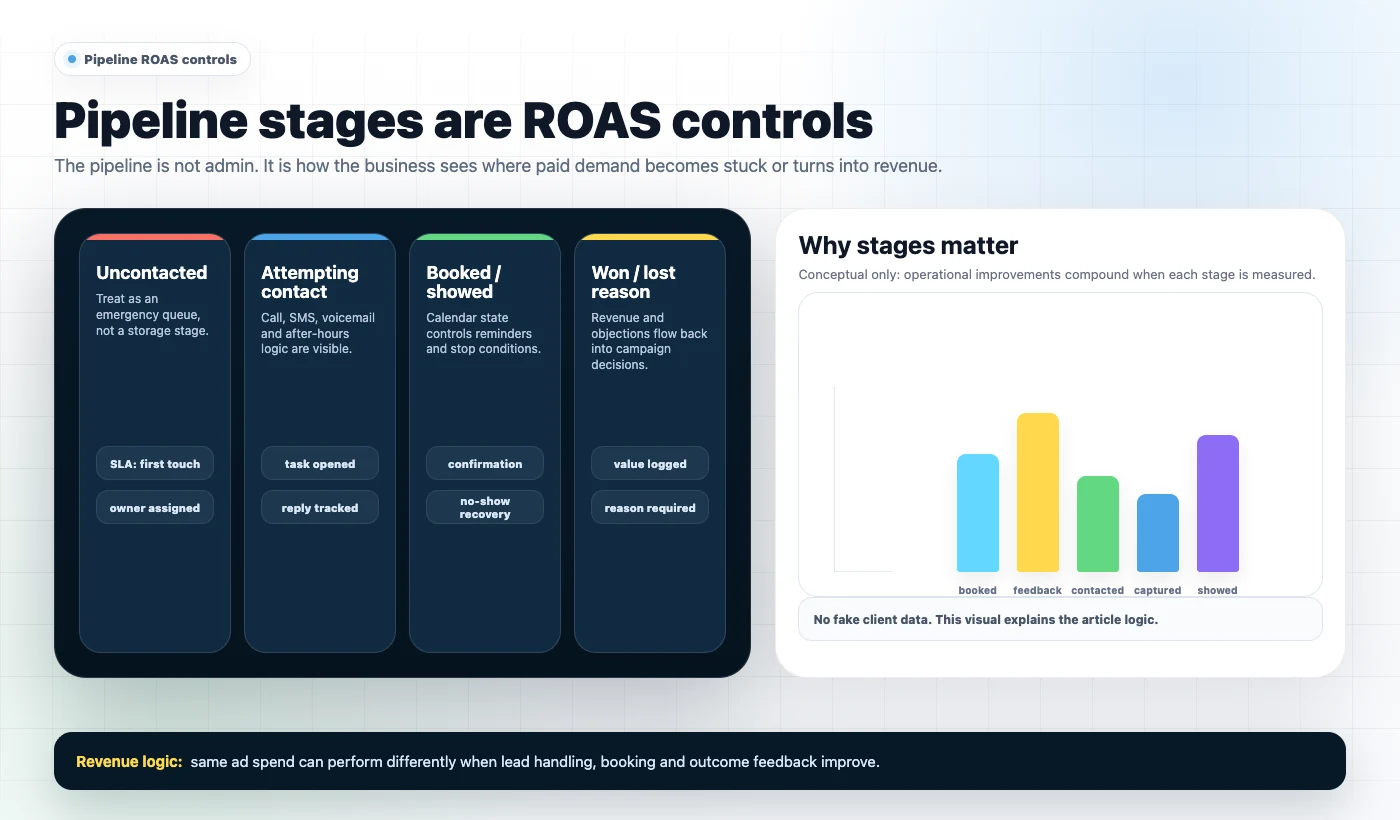Click the Pipeline ROAS controls pill
This screenshot has height=820, width=1400.
(152, 59)
